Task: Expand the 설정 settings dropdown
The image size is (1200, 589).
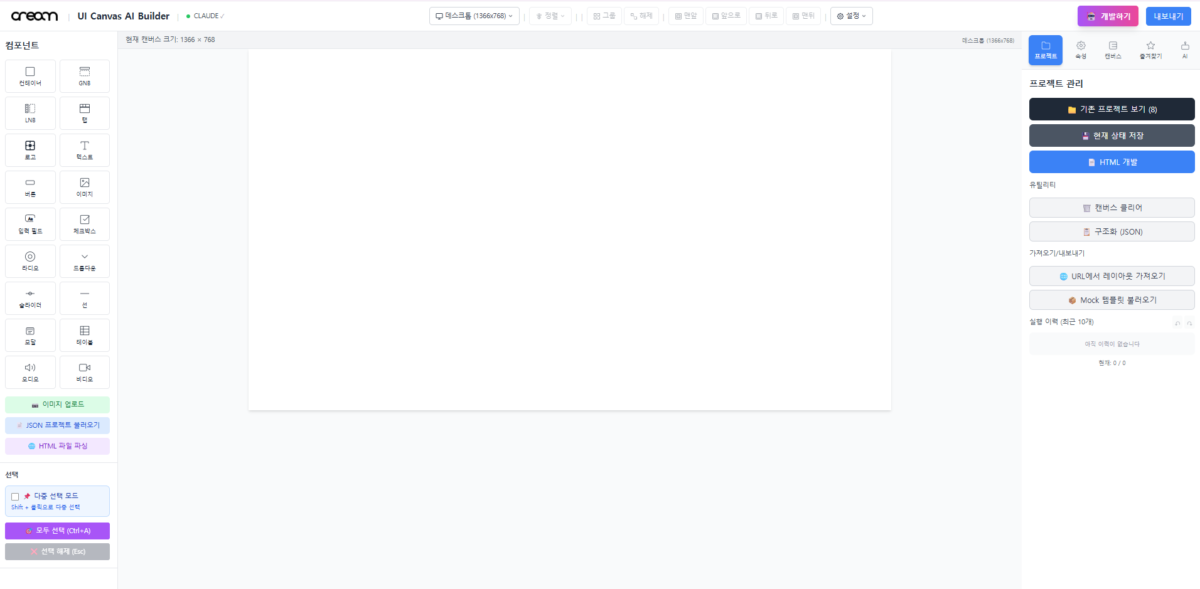Action: pyautogui.click(x=850, y=16)
